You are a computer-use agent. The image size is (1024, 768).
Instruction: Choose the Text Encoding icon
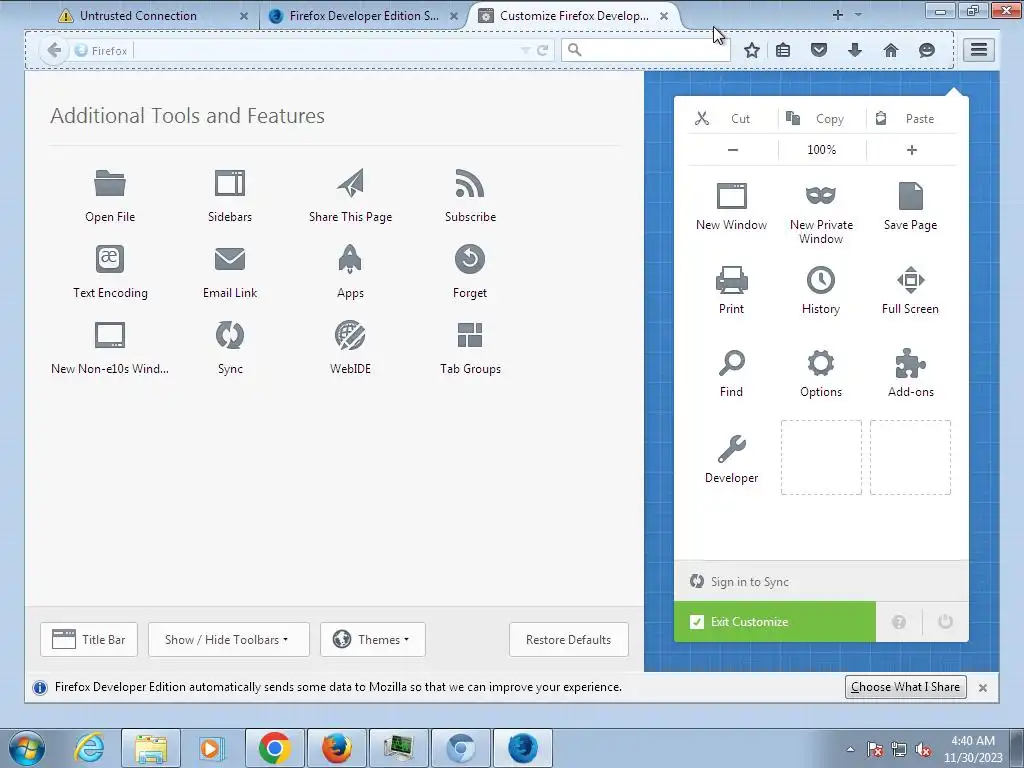pyautogui.click(x=110, y=259)
